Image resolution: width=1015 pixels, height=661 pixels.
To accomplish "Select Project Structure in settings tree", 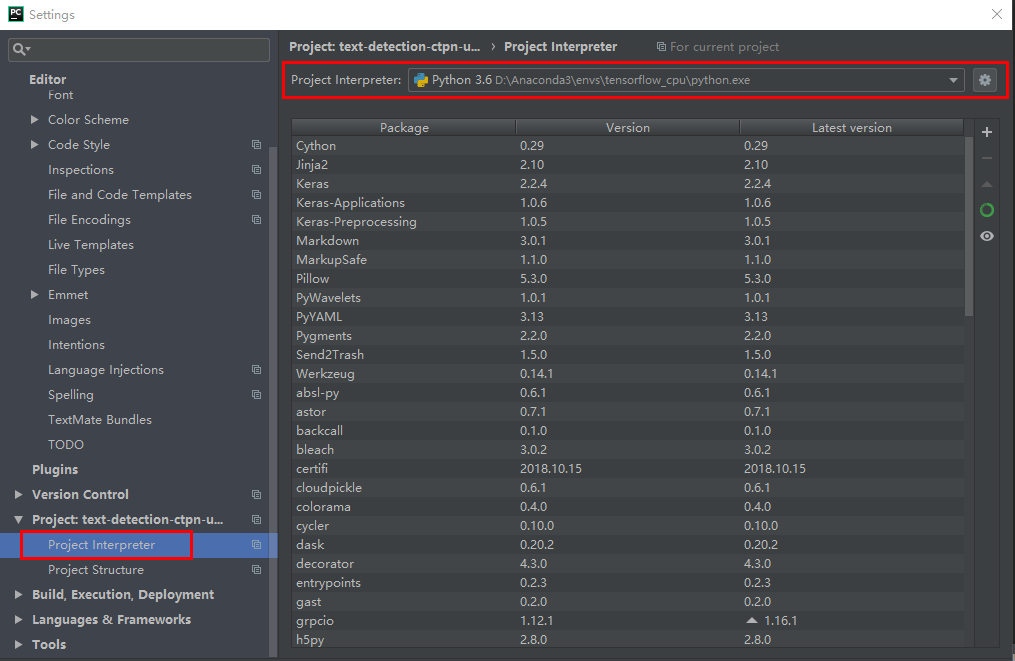I will coord(96,570).
